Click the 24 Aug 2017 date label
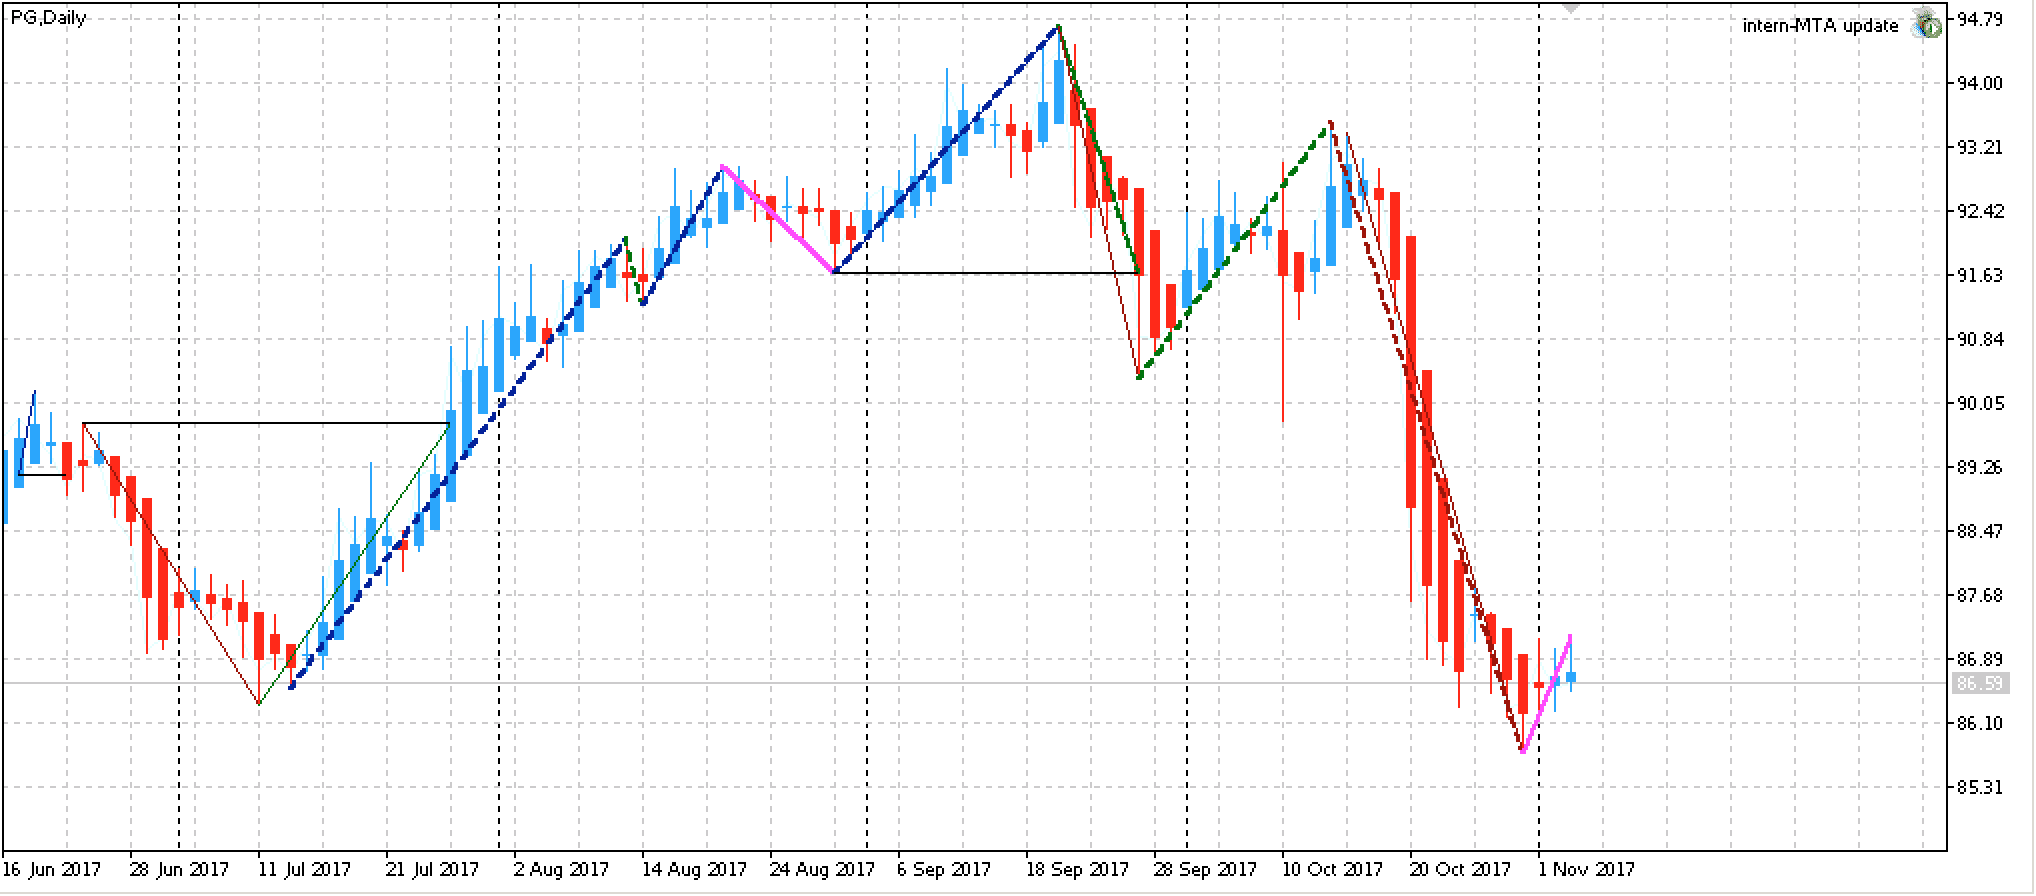 (x=822, y=869)
